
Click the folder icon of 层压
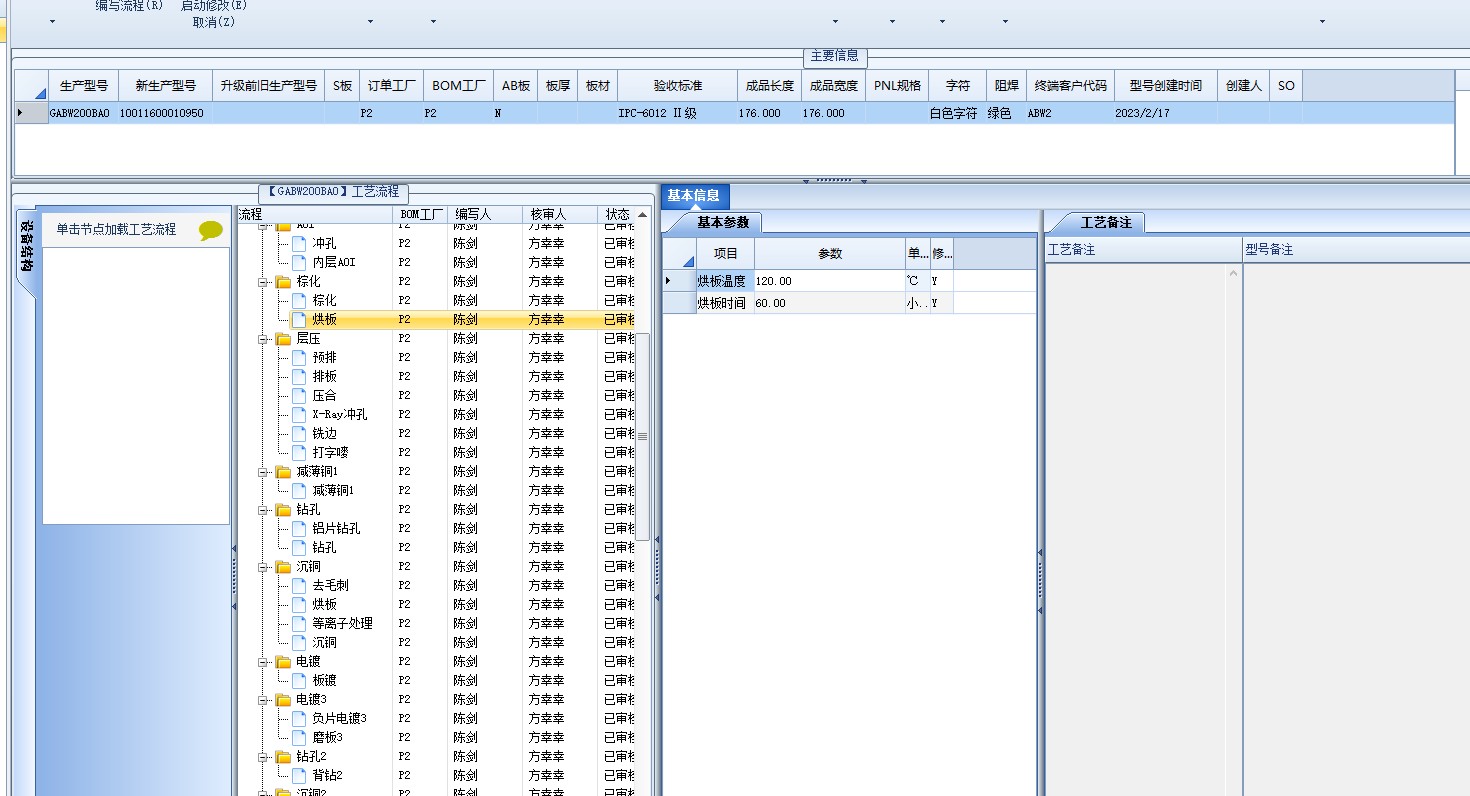[283, 339]
